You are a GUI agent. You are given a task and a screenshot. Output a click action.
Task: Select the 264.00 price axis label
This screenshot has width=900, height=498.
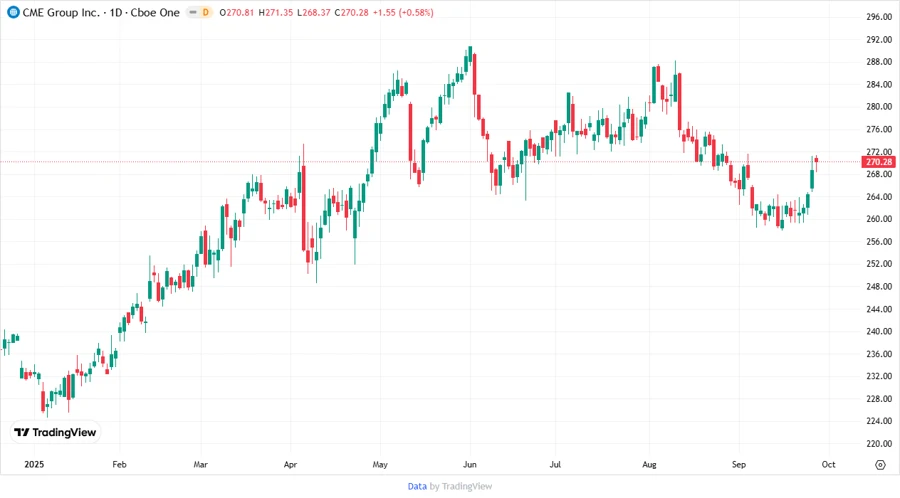pos(879,197)
